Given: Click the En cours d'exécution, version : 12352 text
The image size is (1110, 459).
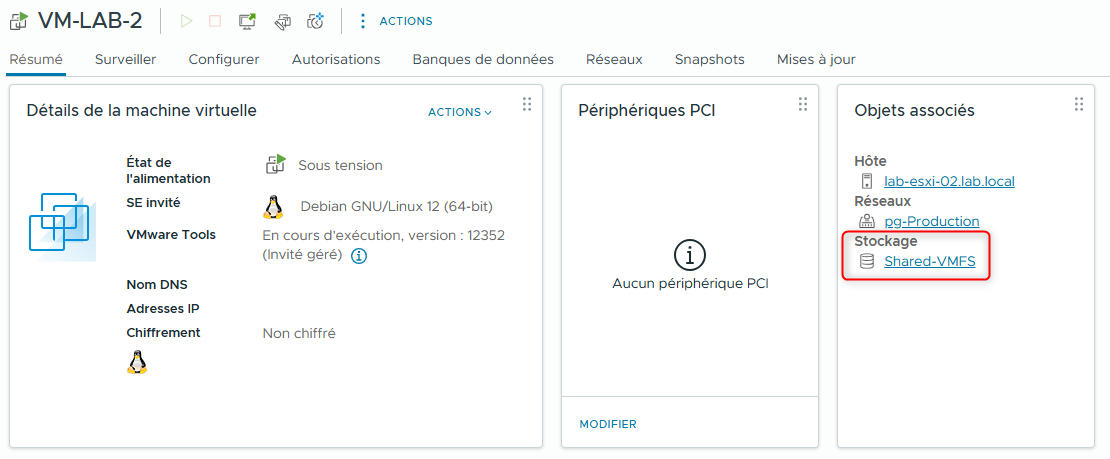Looking at the screenshot, I should point(384,235).
